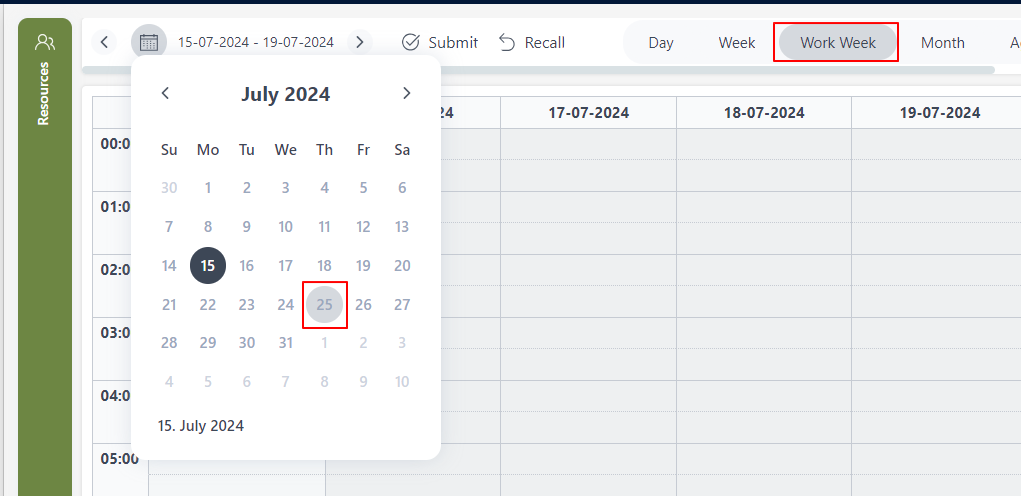This screenshot has width=1021, height=496.
Task: Select the Work Week view
Action: (838, 43)
